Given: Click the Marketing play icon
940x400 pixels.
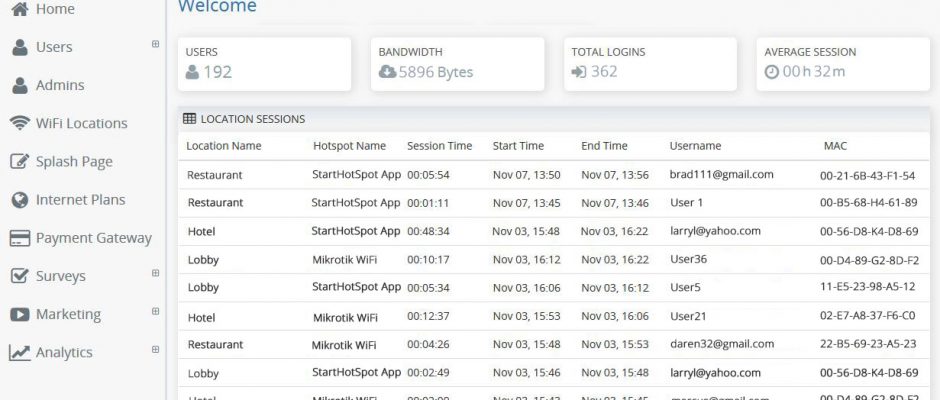Looking at the screenshot, I should (20, 314).
